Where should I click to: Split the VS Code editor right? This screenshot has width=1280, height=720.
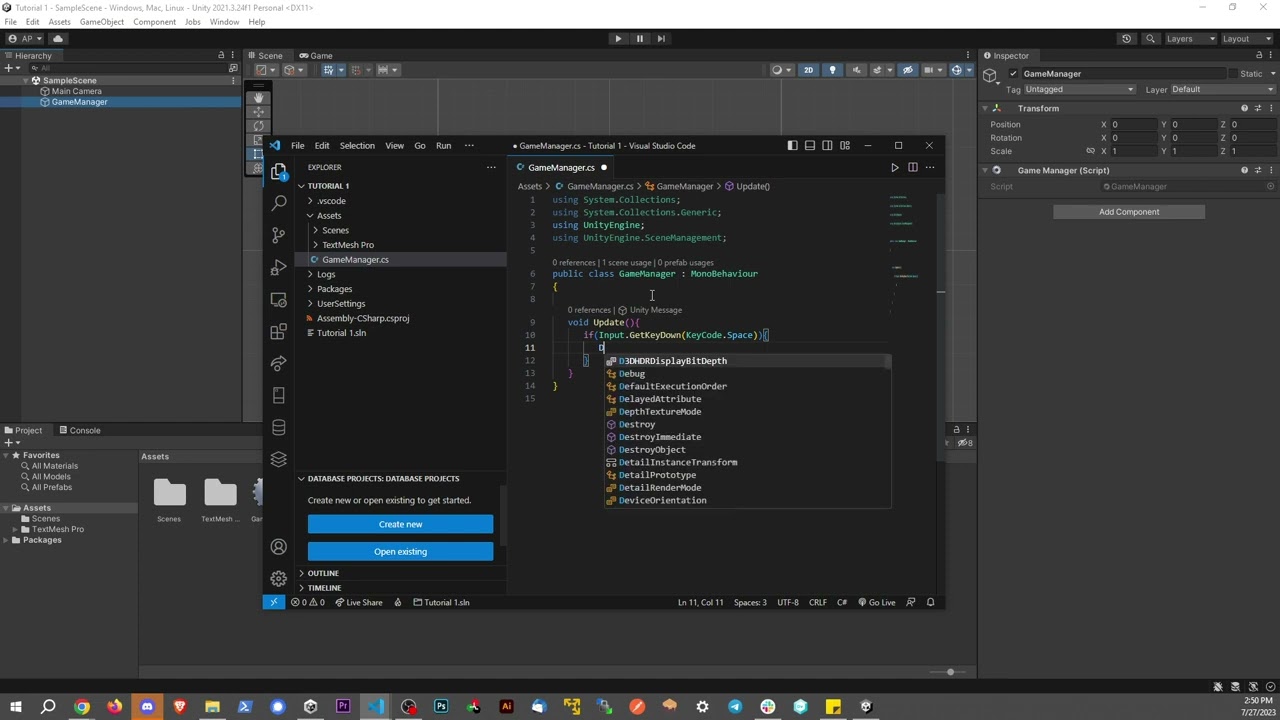[912, 167]
